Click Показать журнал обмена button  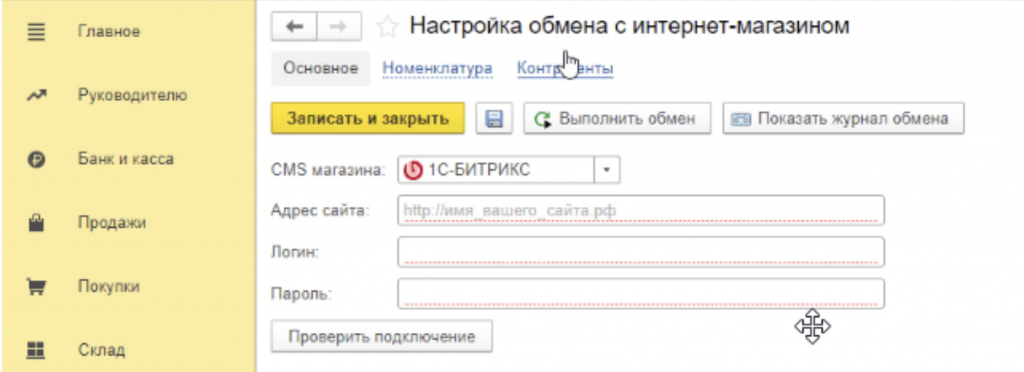tap(843, 119)
